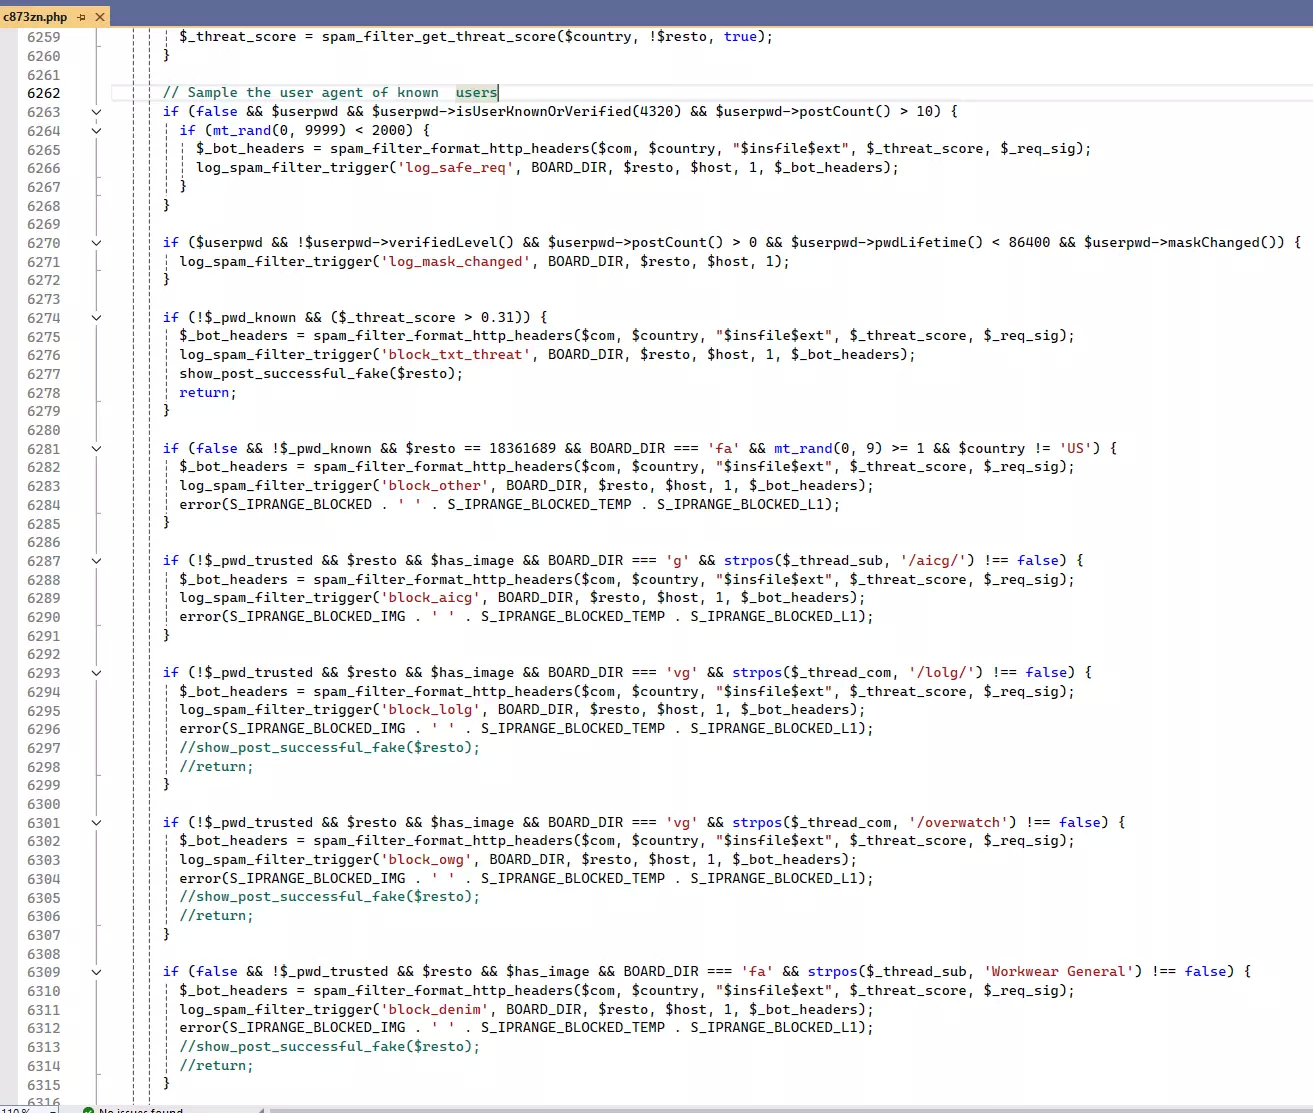Select the c873zn.php document tab
Image resolution: width=1313 pixels, height=1113 pixels.
pyautogui.click(x=36, y=17)
